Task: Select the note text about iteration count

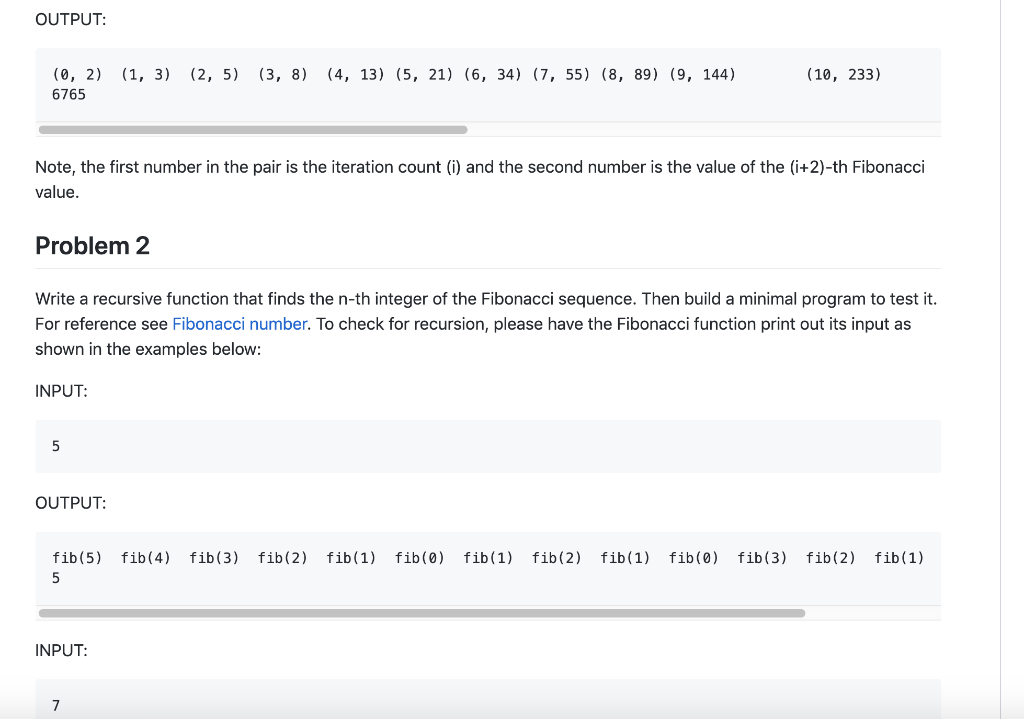Action: point(478,179)
